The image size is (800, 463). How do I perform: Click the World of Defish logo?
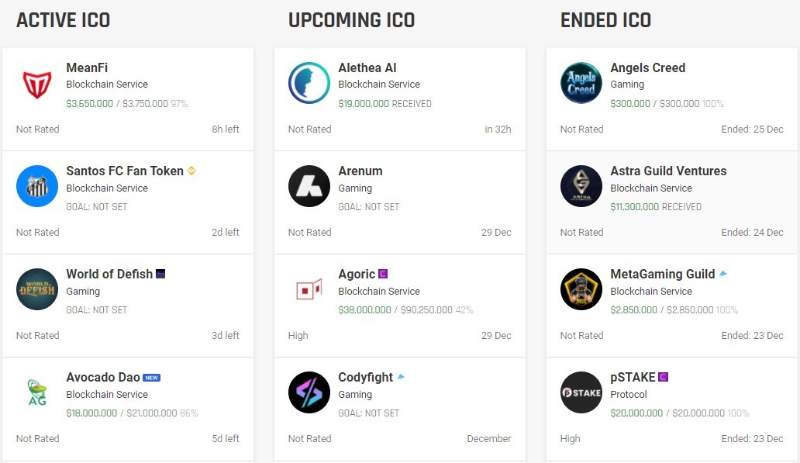(37, 289)
